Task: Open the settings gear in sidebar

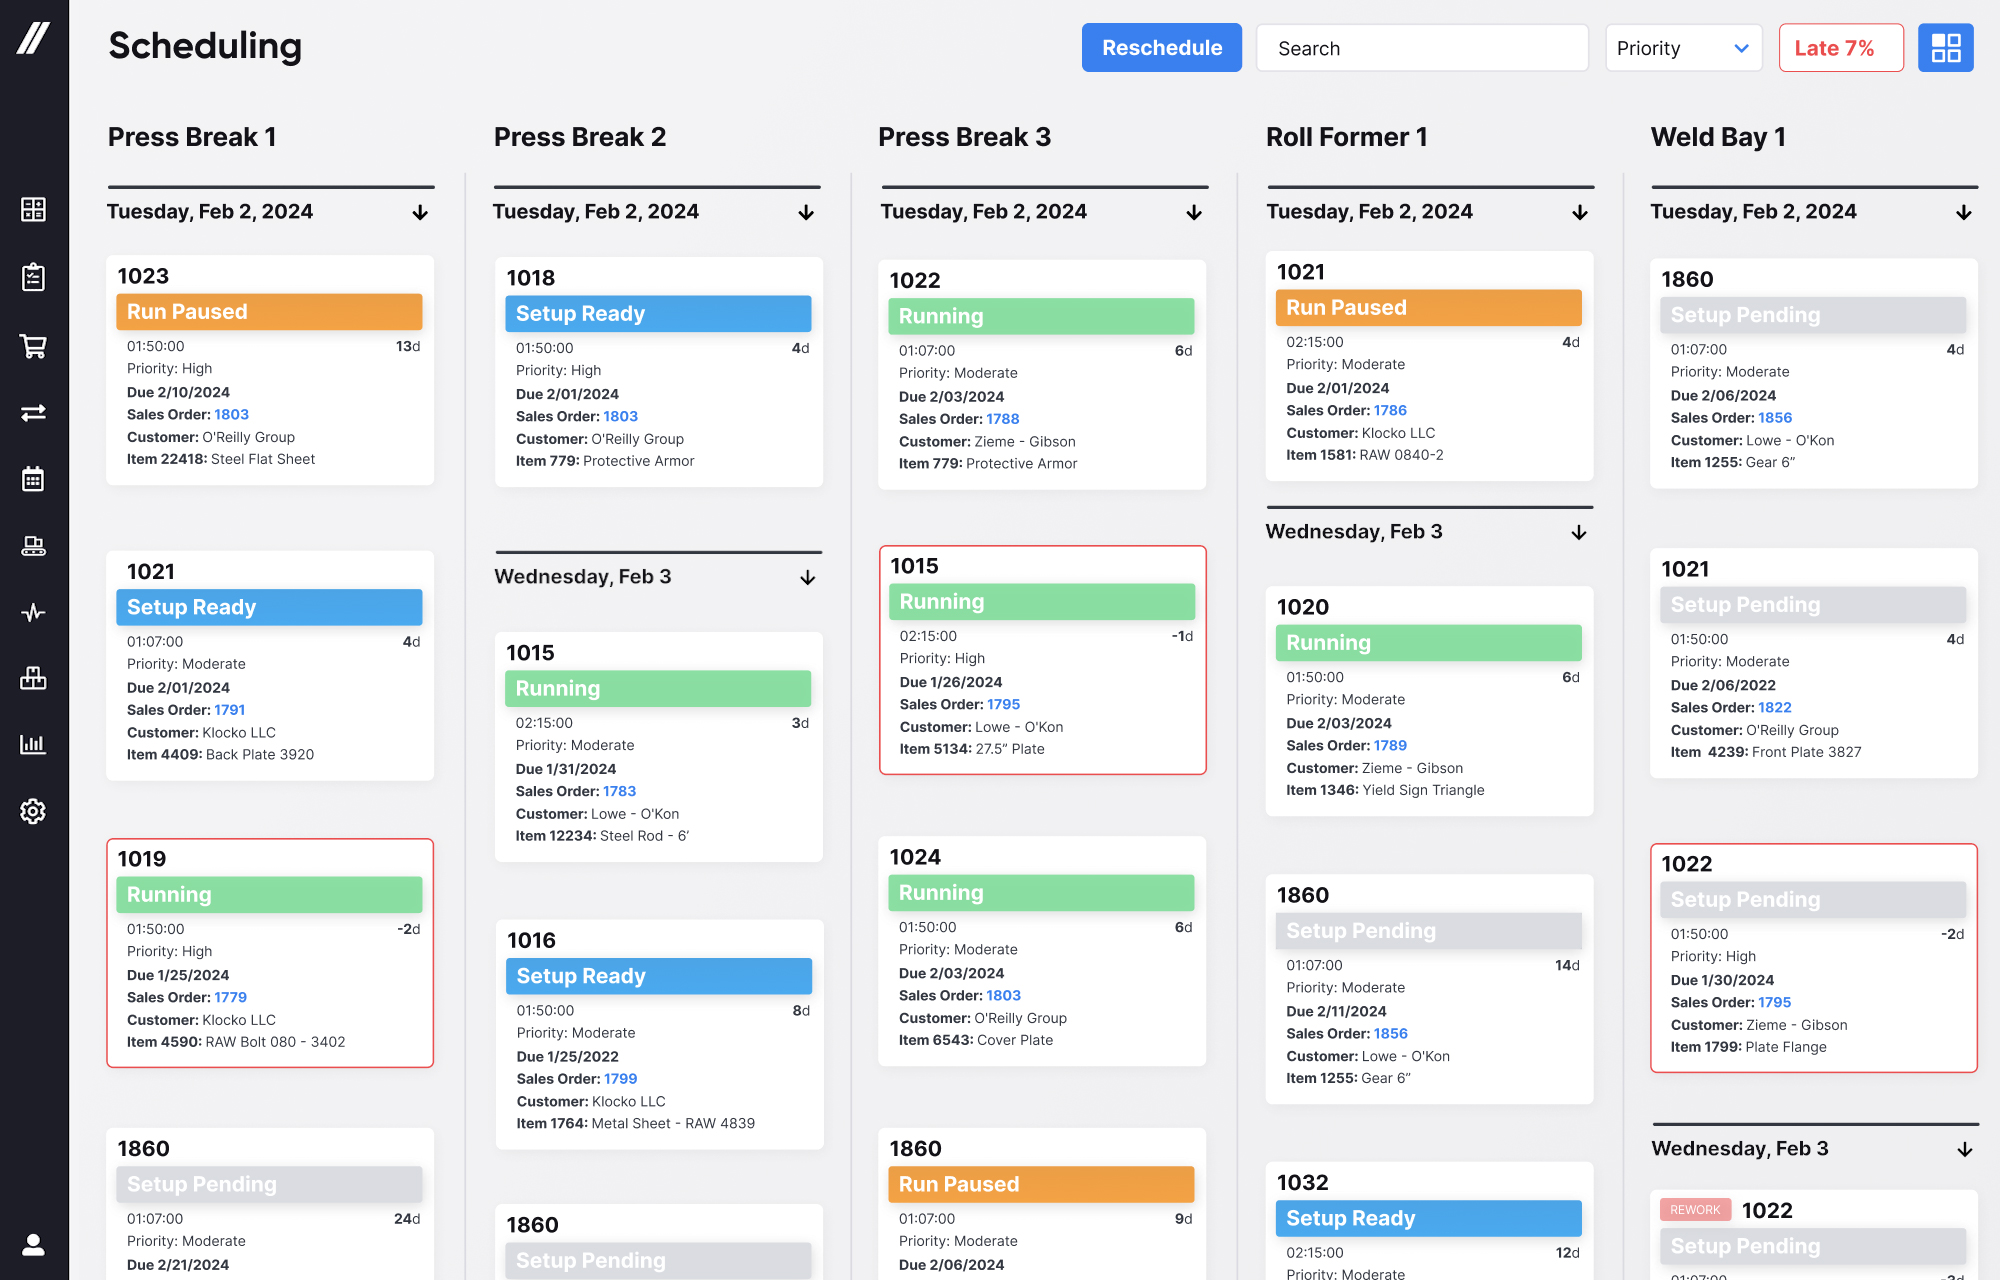Action: [x=33, y=811]
